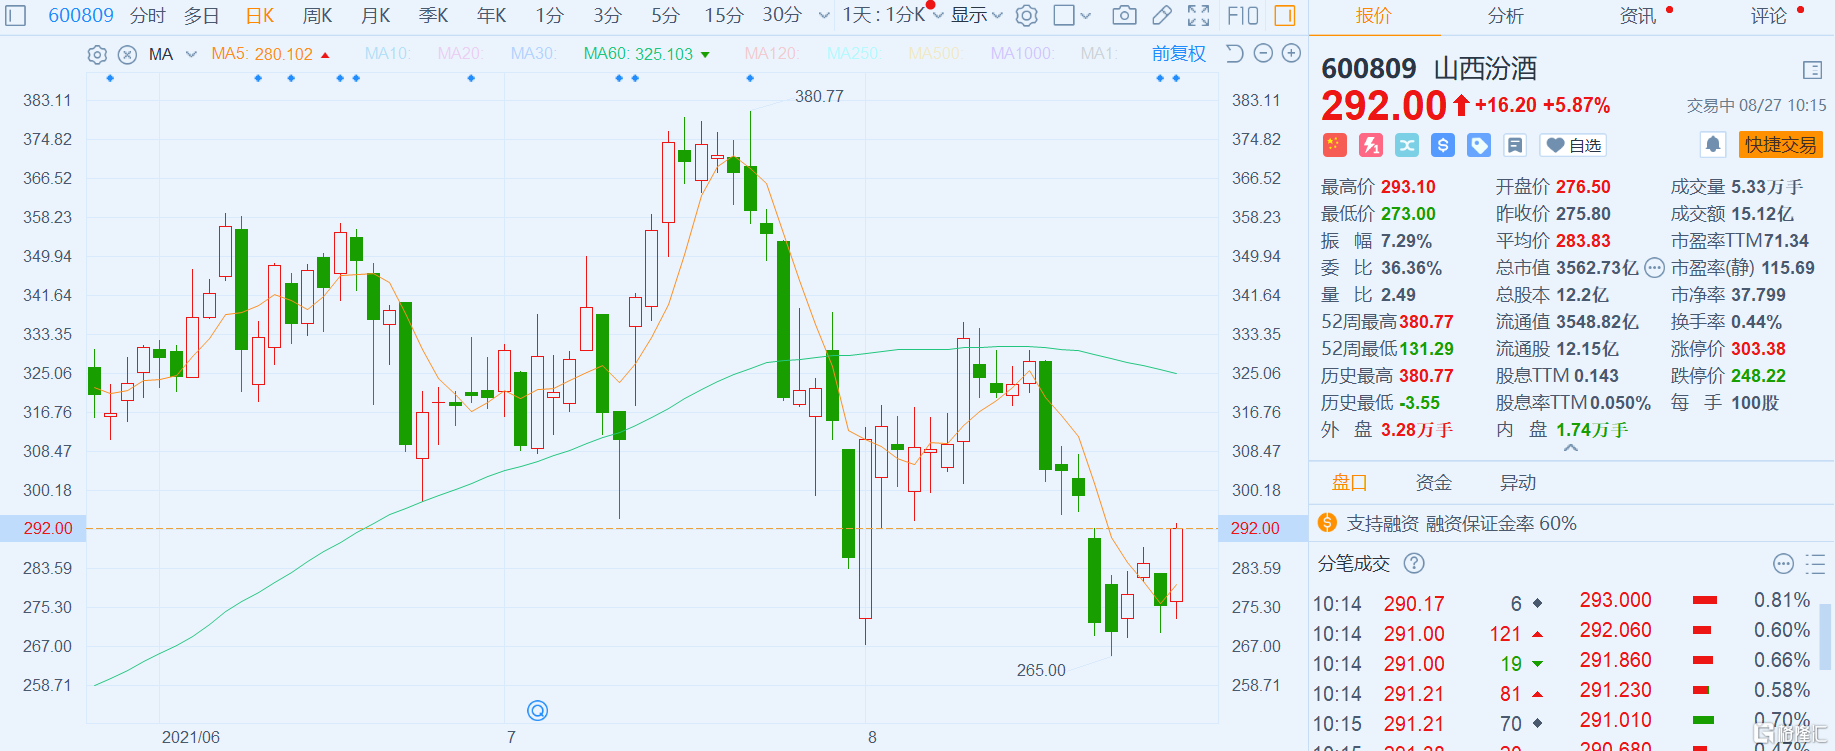Select the 5分 interval
This screenshot has width=1835, height=751.
(665, 15)
